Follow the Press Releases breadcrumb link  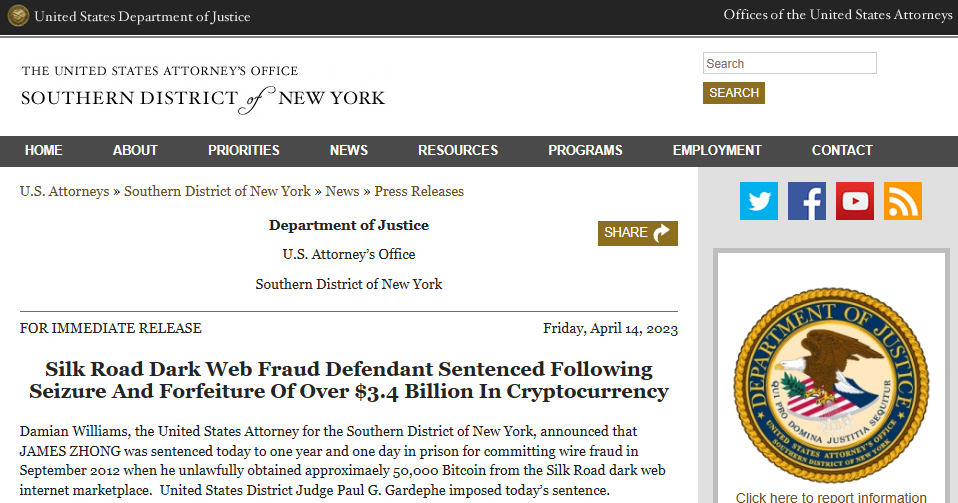point(419,191)
